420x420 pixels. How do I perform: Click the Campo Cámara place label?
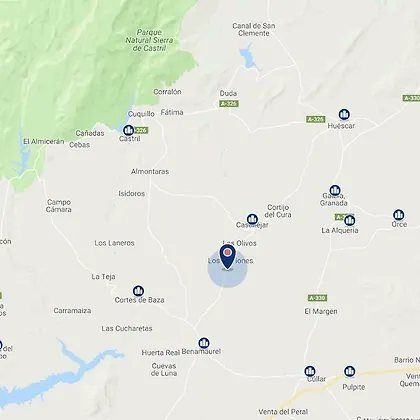(59, 206)
